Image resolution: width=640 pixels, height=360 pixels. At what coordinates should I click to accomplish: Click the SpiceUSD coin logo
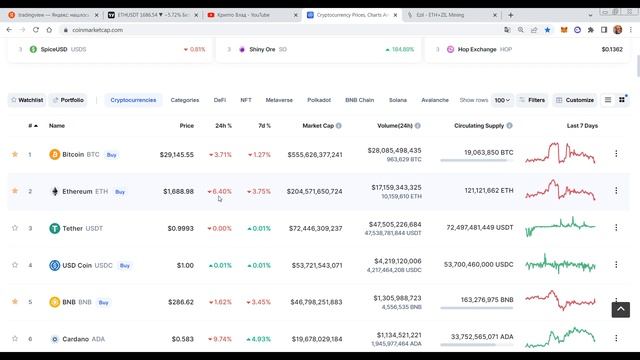pyautogui.click(x=33, y=49)
